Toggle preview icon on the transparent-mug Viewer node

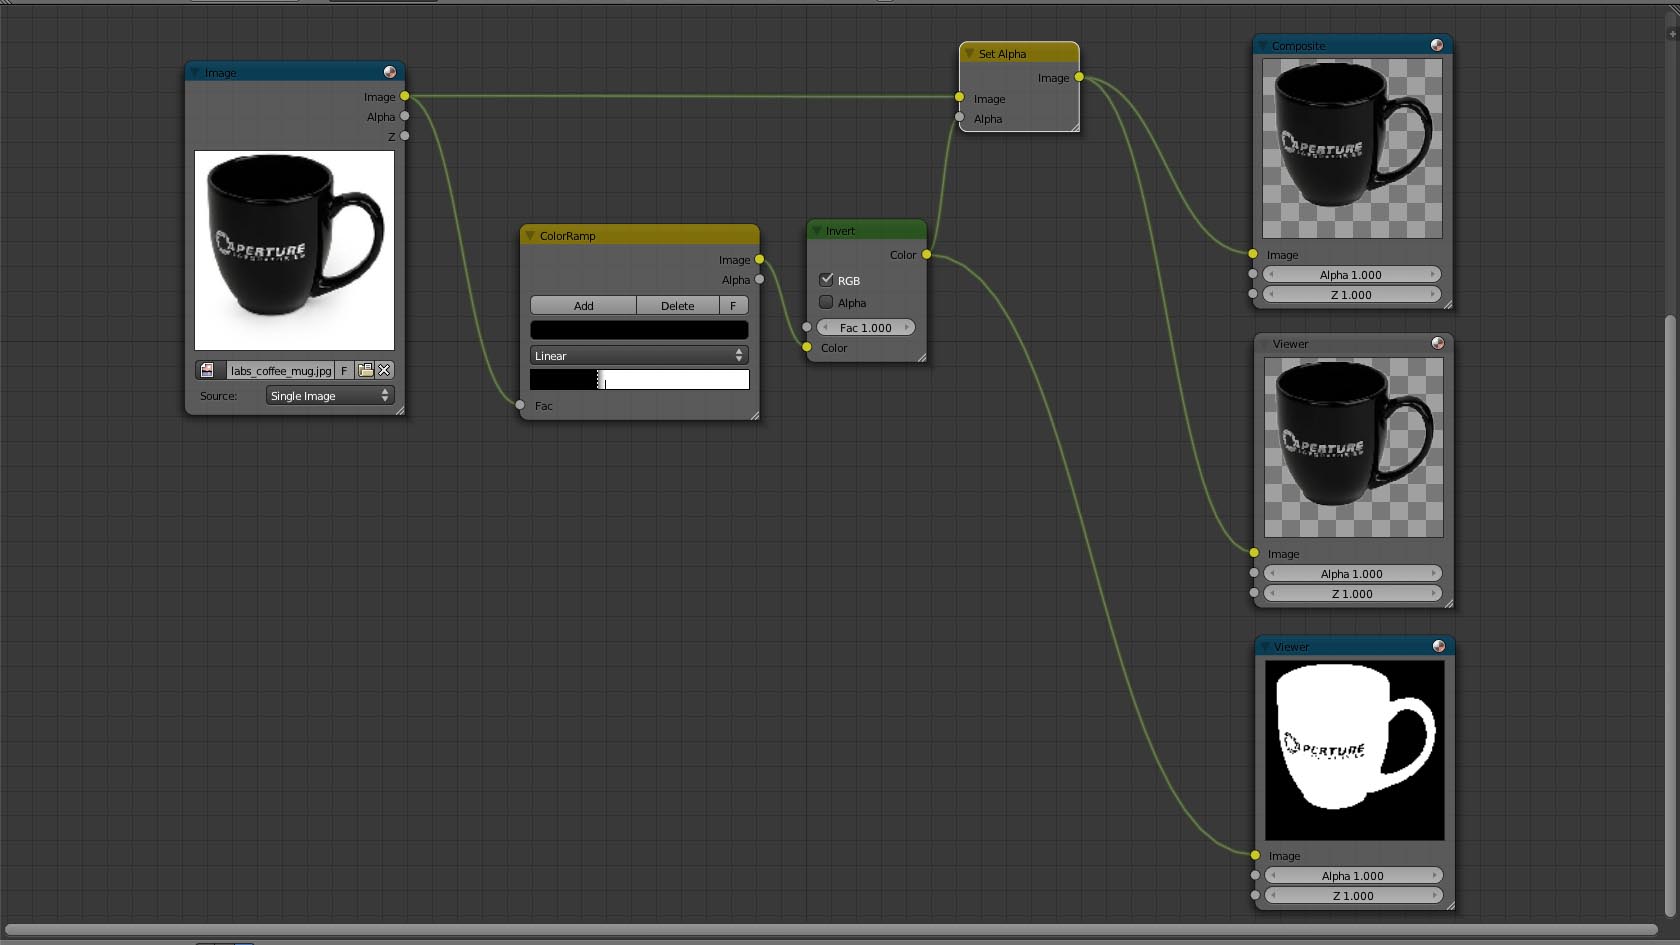coord(1438,343)
